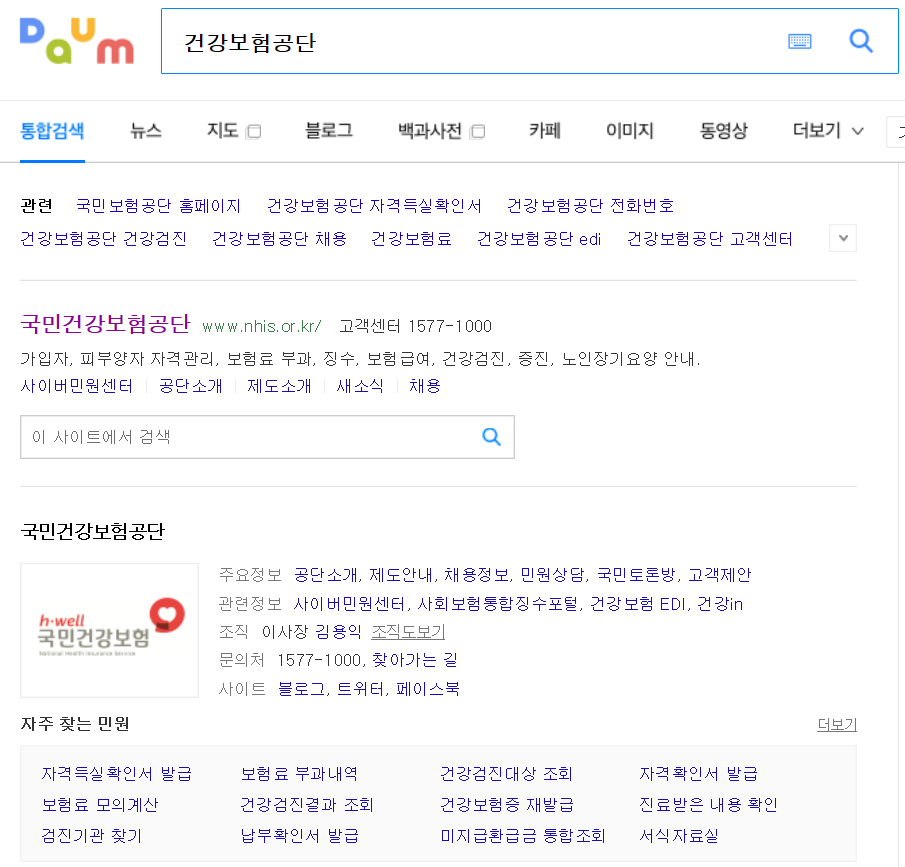Open the 새소식 sitelink

[x=360, y=386]
